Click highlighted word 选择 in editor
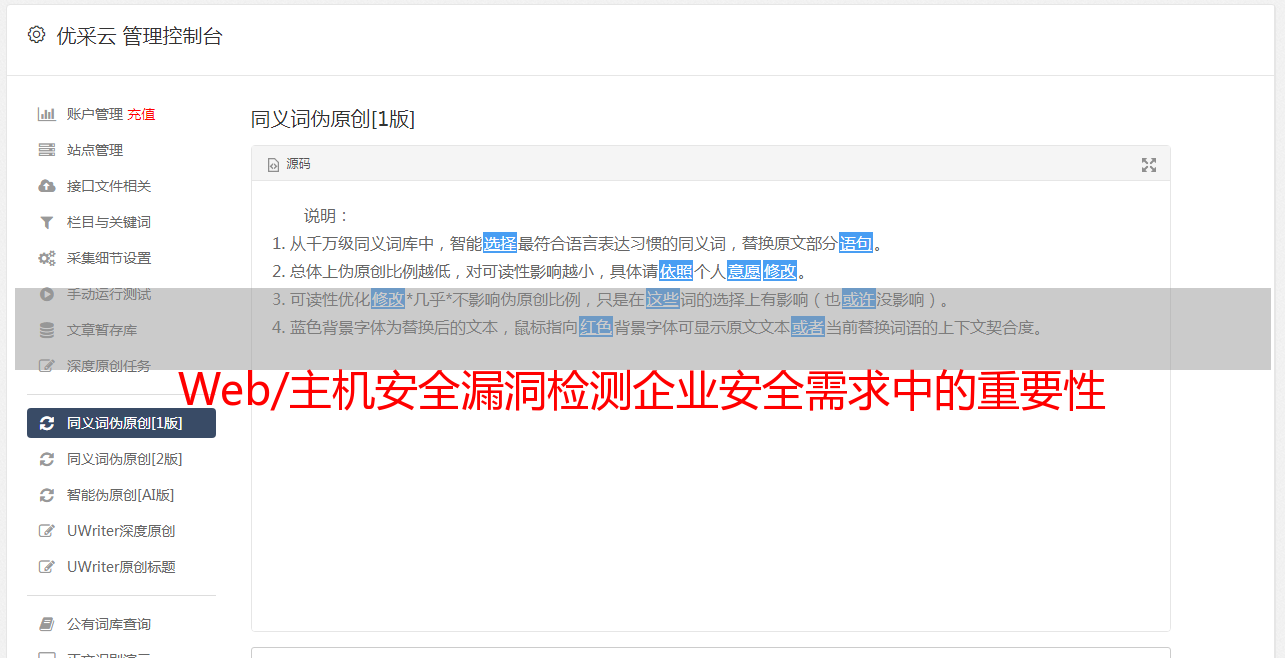 pos(500,243)
